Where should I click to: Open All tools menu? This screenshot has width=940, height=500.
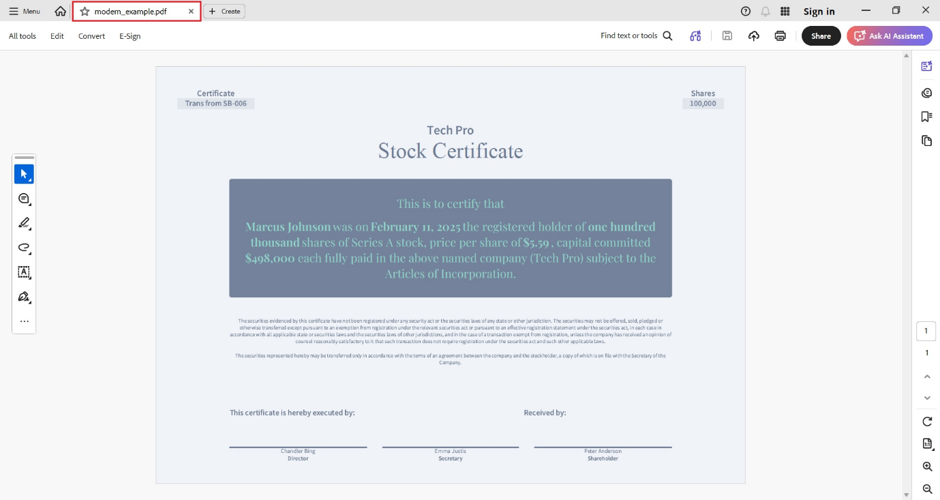point(22,36)
